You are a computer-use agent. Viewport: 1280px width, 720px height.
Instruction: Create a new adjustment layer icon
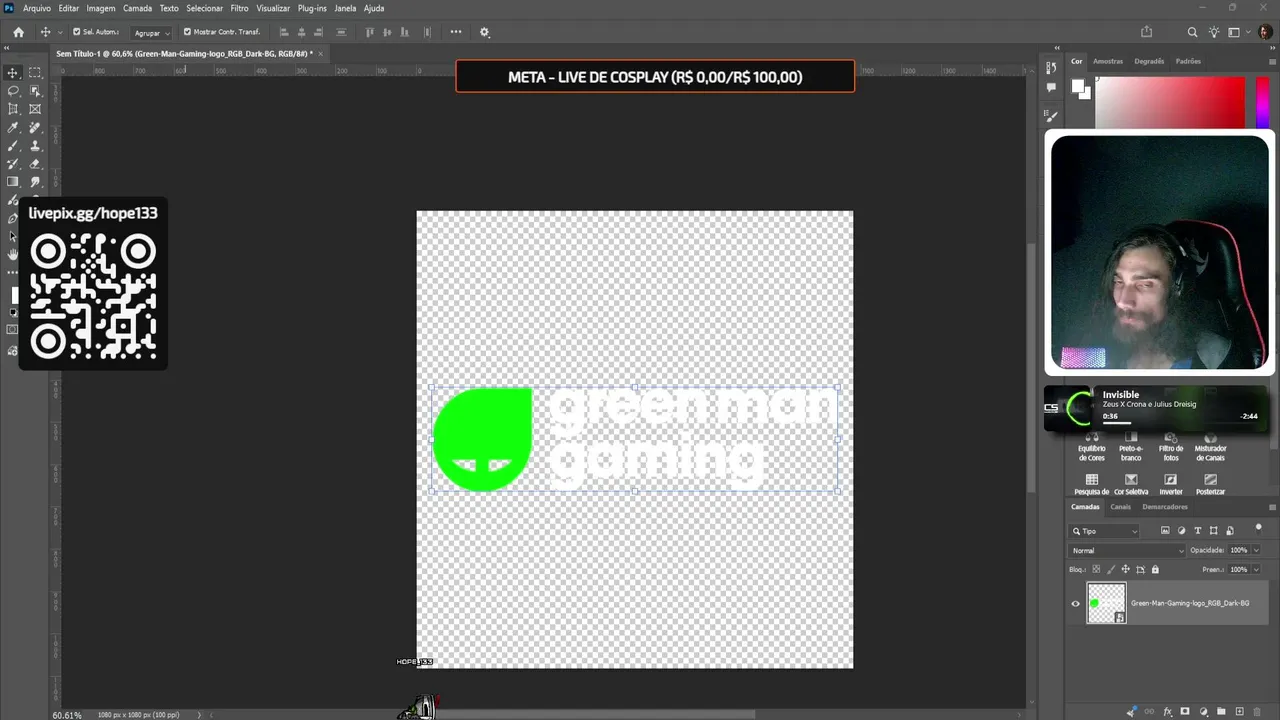tap(1203, 712)
